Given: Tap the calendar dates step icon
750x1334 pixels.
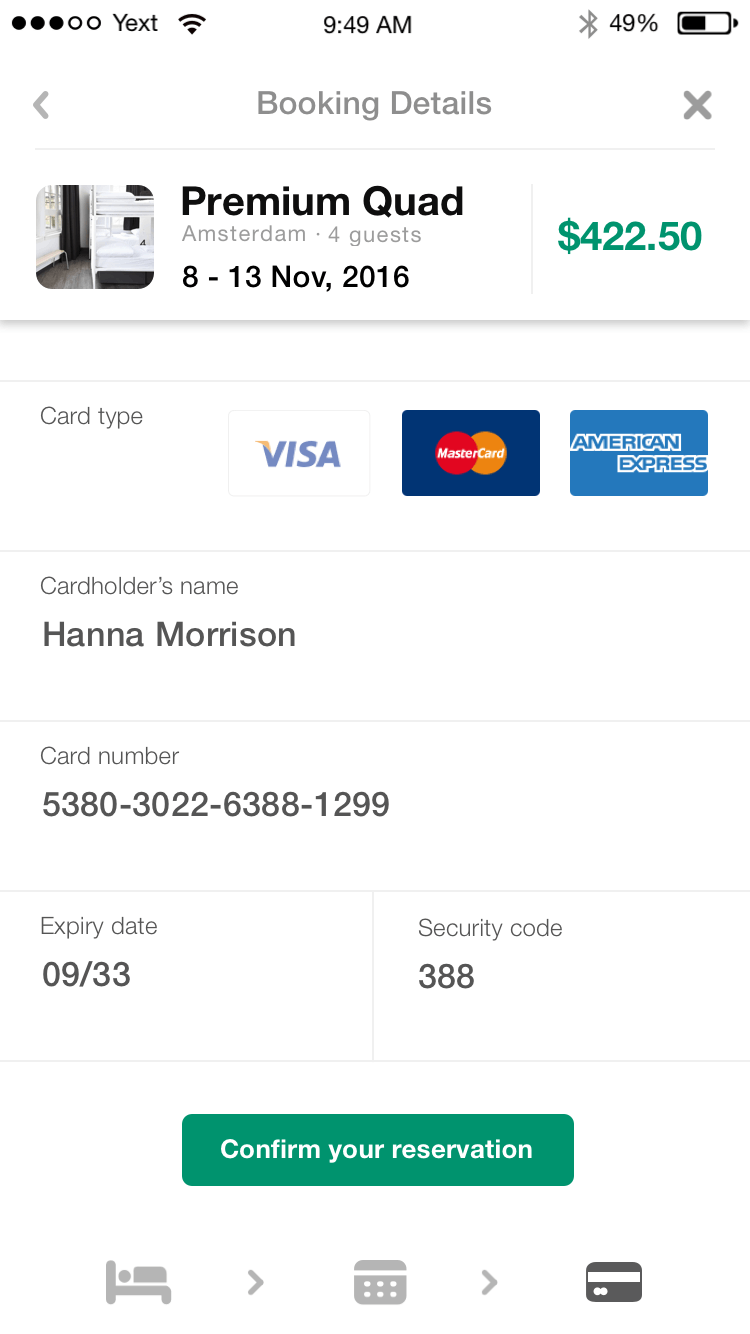Looking at the screenshot, I should tap(380, 1282).
